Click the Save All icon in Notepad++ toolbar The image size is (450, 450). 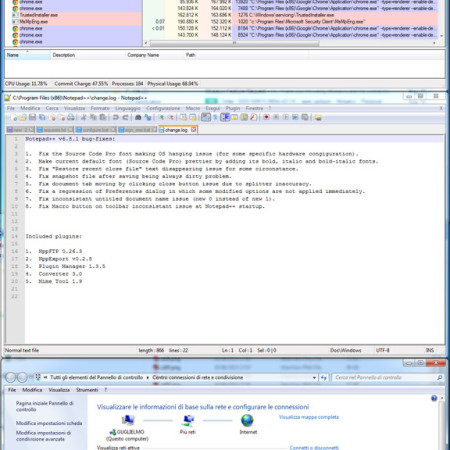coord(42,117)
